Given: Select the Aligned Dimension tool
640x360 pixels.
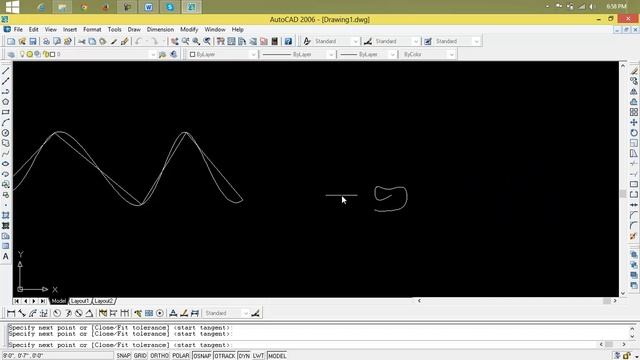Looking at the screenshot, I should pyautogui.click(x=22, y=313).
